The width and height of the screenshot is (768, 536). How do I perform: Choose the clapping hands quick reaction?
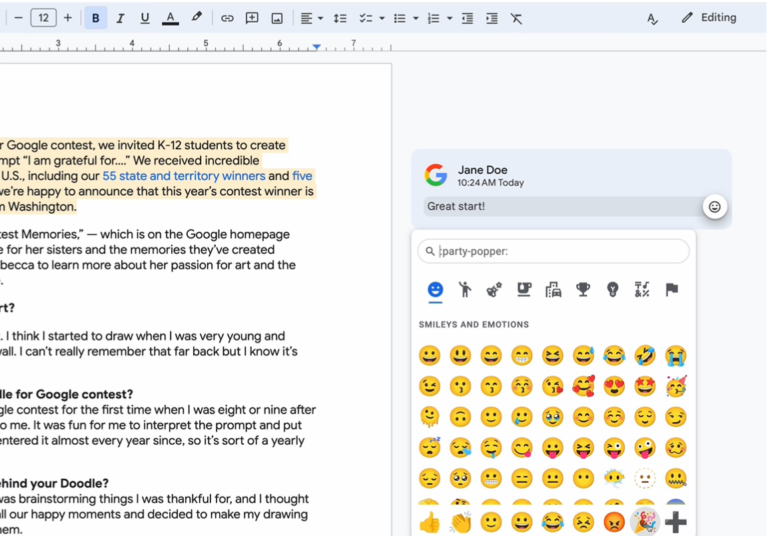(460, 522)
